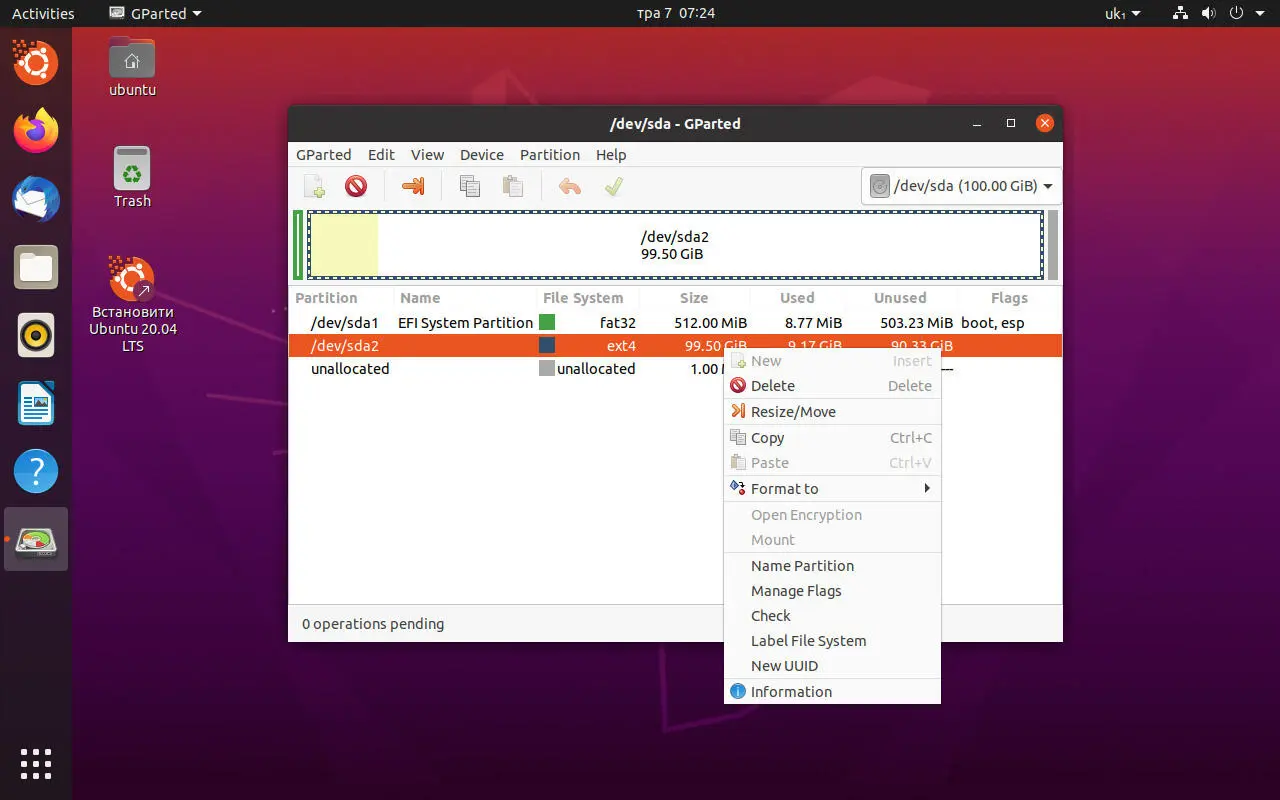Open the Edit menu
The height and width of the screenshot is (800, 1280).
(x=381, y=155)
